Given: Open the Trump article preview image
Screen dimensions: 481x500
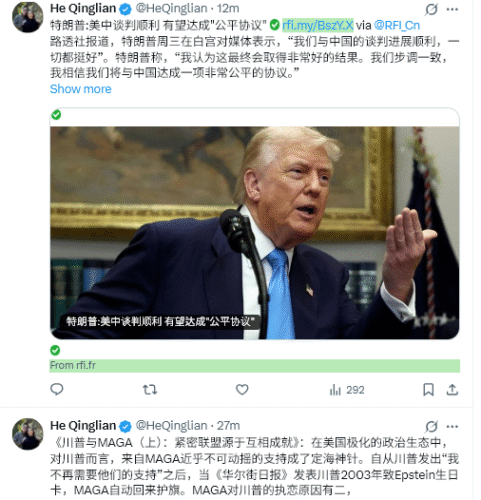Looking at the screenshot, I should pyautogui.click(x=255, y=233).
